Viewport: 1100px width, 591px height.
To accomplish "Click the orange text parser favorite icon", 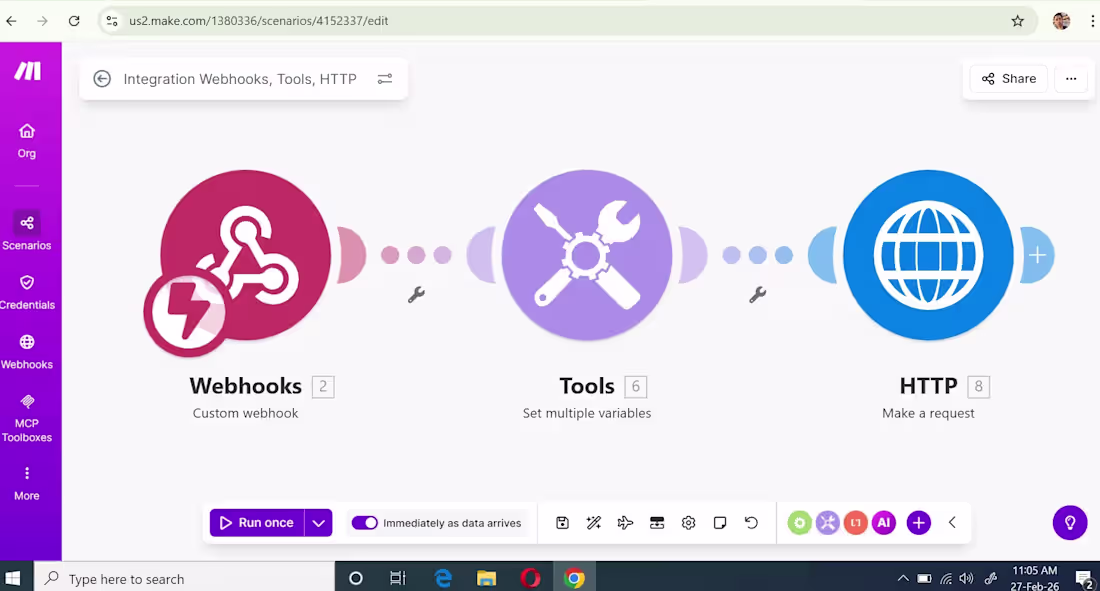I will tap(855, 522).
